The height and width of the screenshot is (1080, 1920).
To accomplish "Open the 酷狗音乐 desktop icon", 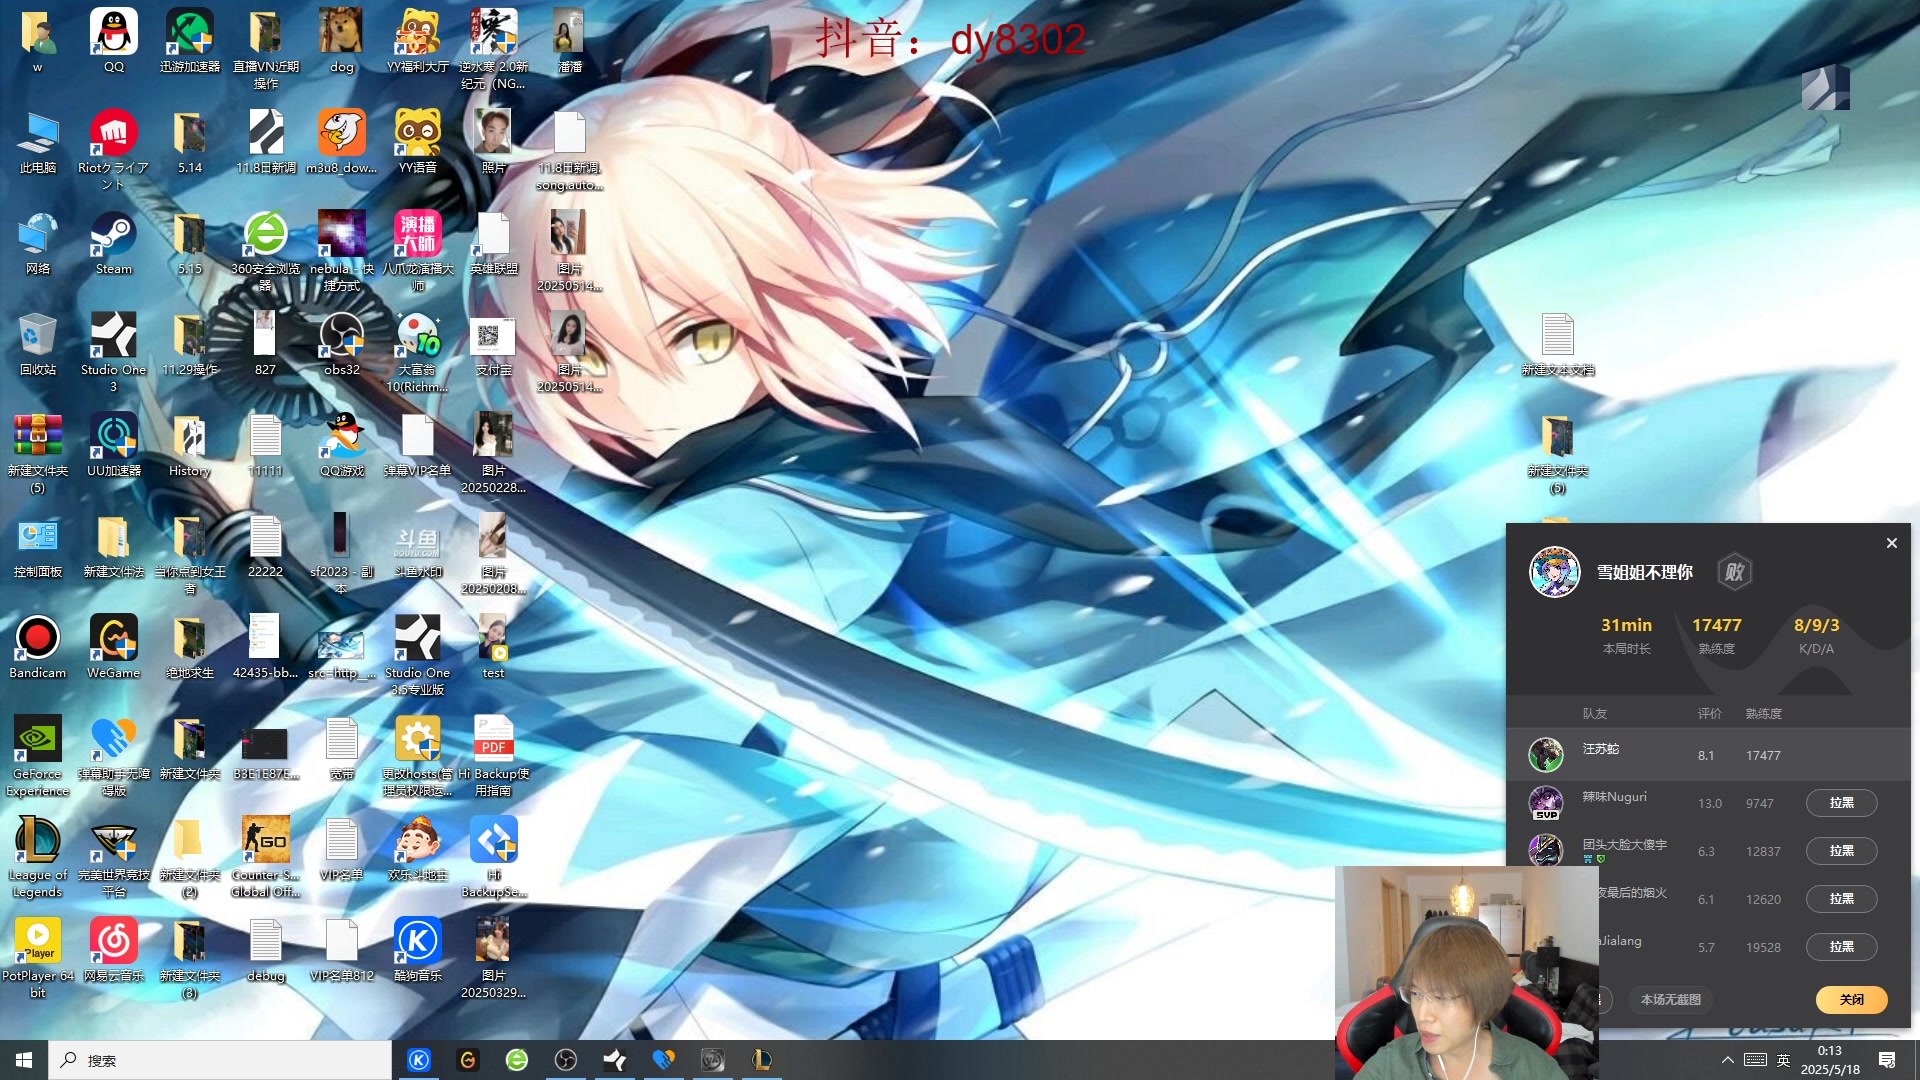I will 418,950.
